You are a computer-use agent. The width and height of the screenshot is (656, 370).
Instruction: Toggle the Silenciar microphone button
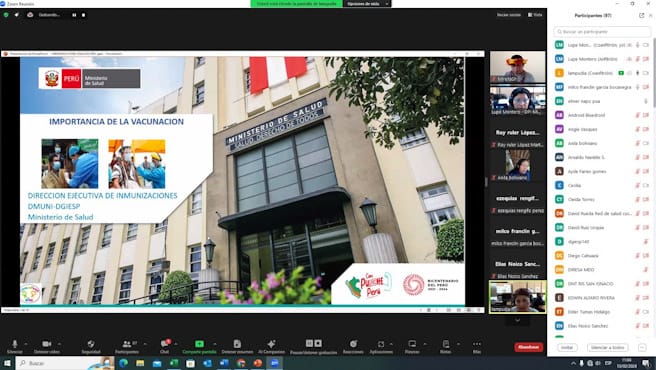click(x=15, y=344)
